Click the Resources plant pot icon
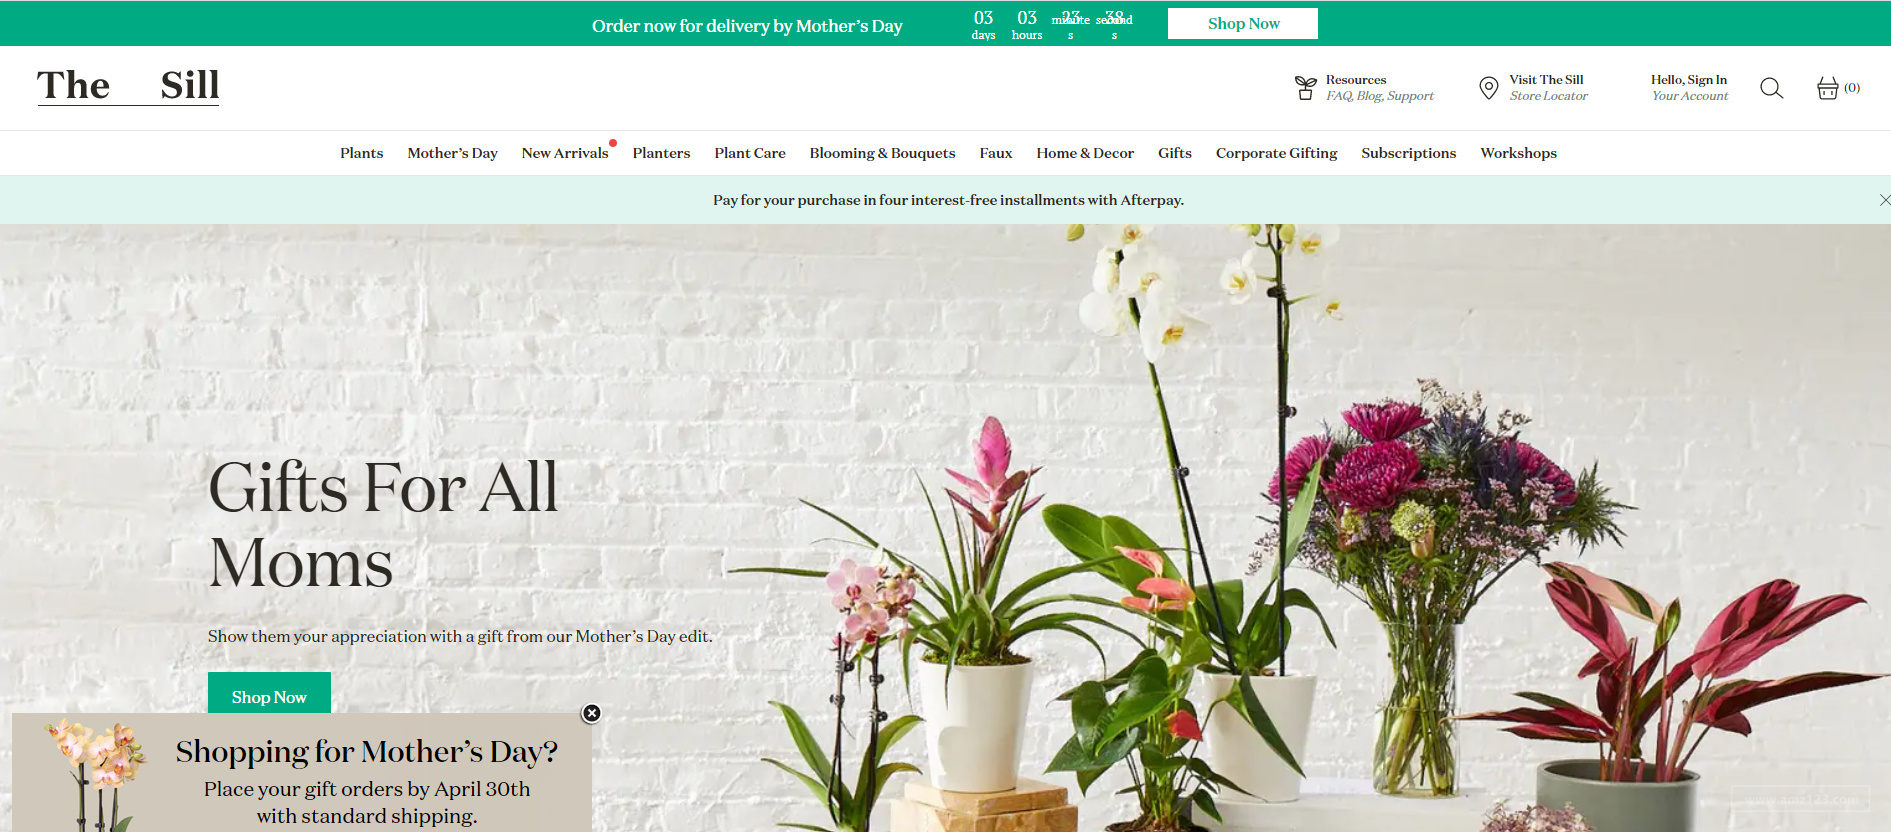The width and height of the screenshot is (1891, 832). pos(1305,88)
